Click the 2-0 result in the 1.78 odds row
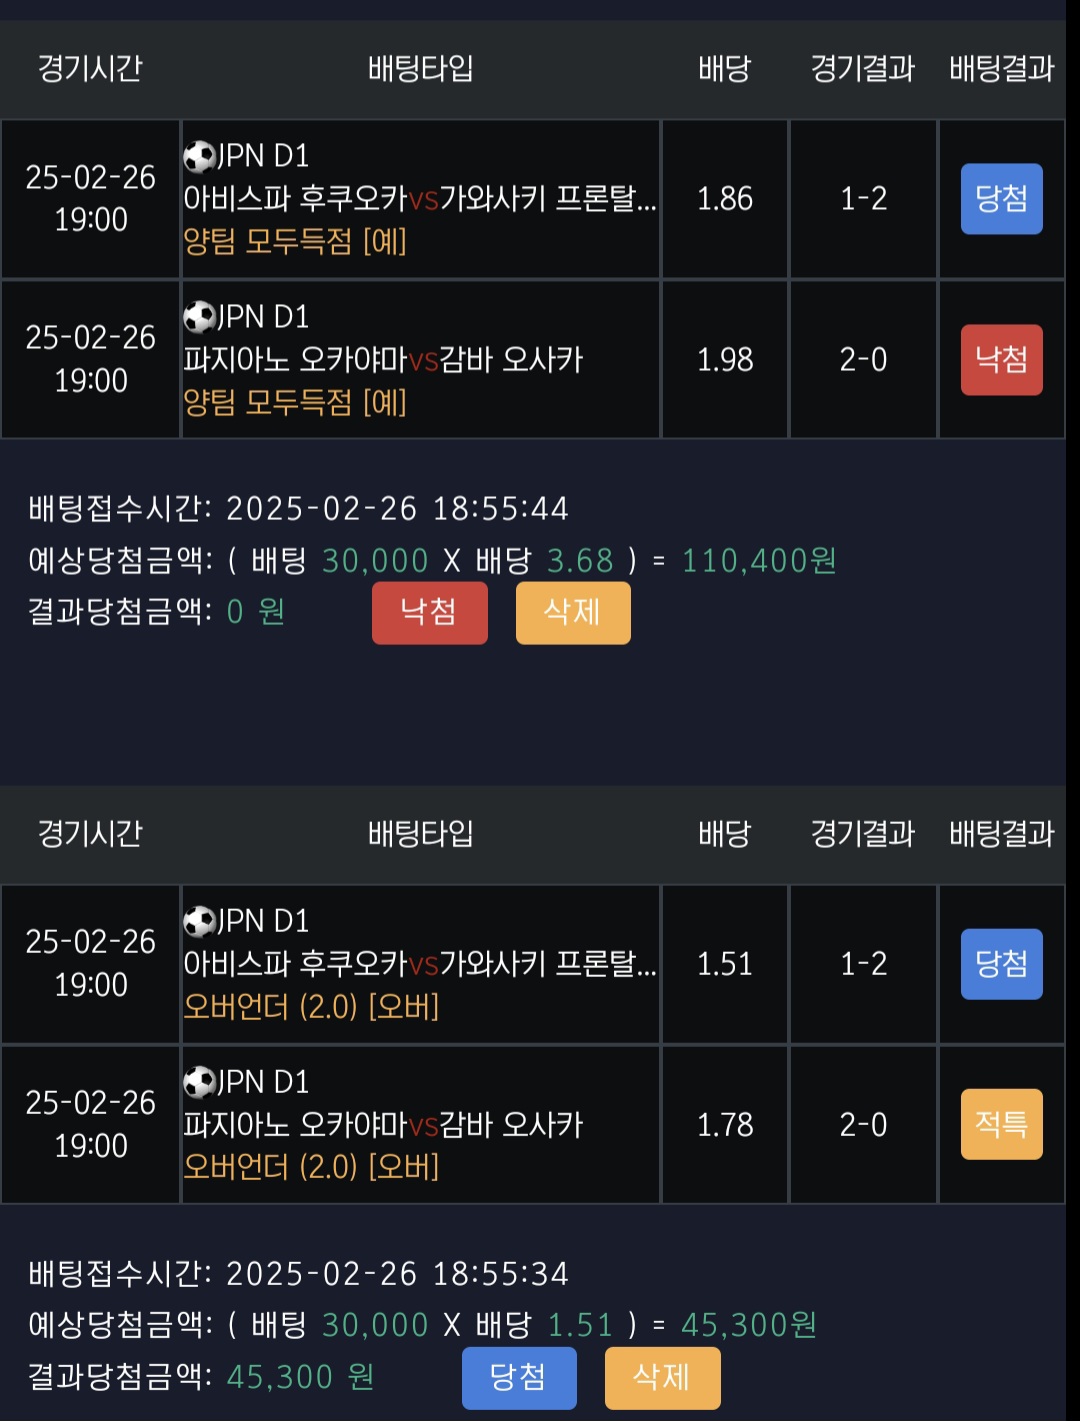The height and width of the screenshot is (1421, 1080). 863,1125
